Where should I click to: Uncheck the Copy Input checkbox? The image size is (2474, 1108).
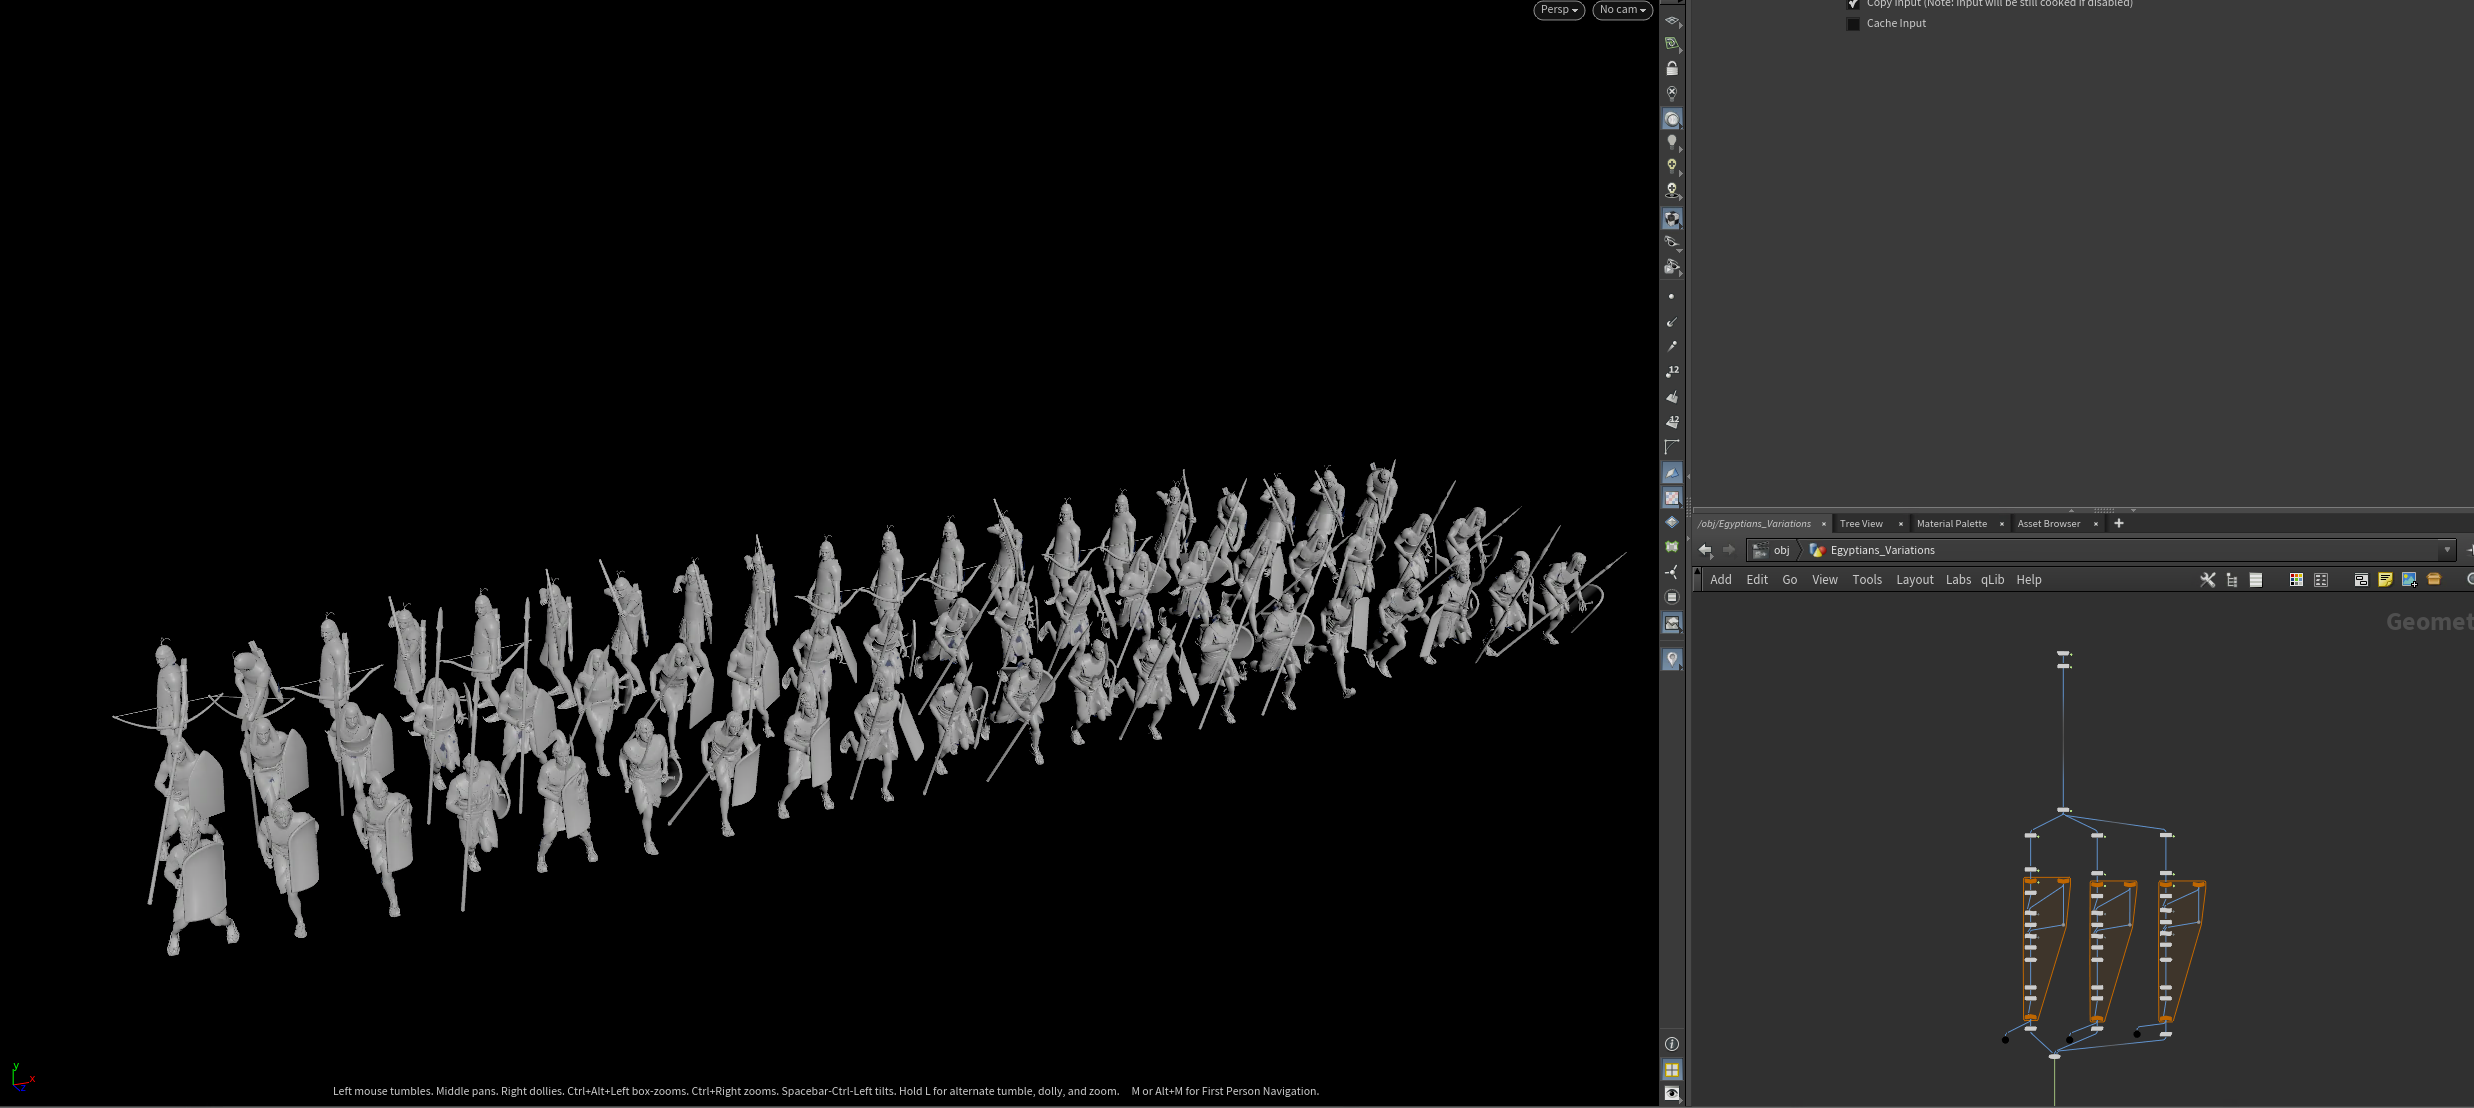point(1853,4)
